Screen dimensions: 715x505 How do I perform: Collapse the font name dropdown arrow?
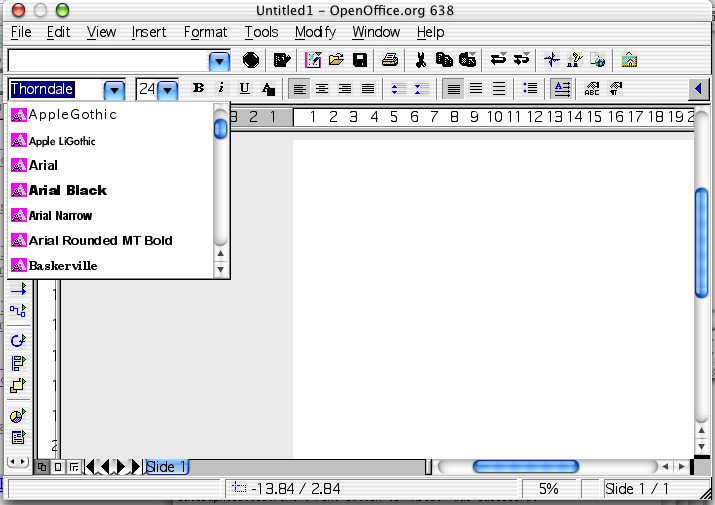(x=114, y=90)
